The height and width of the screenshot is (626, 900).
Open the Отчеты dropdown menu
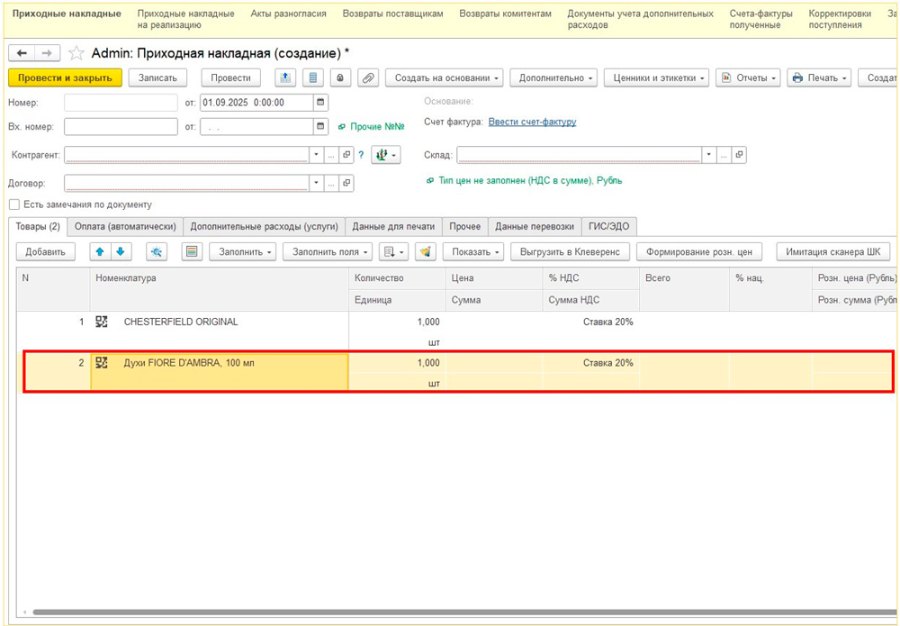pos(748,78)
